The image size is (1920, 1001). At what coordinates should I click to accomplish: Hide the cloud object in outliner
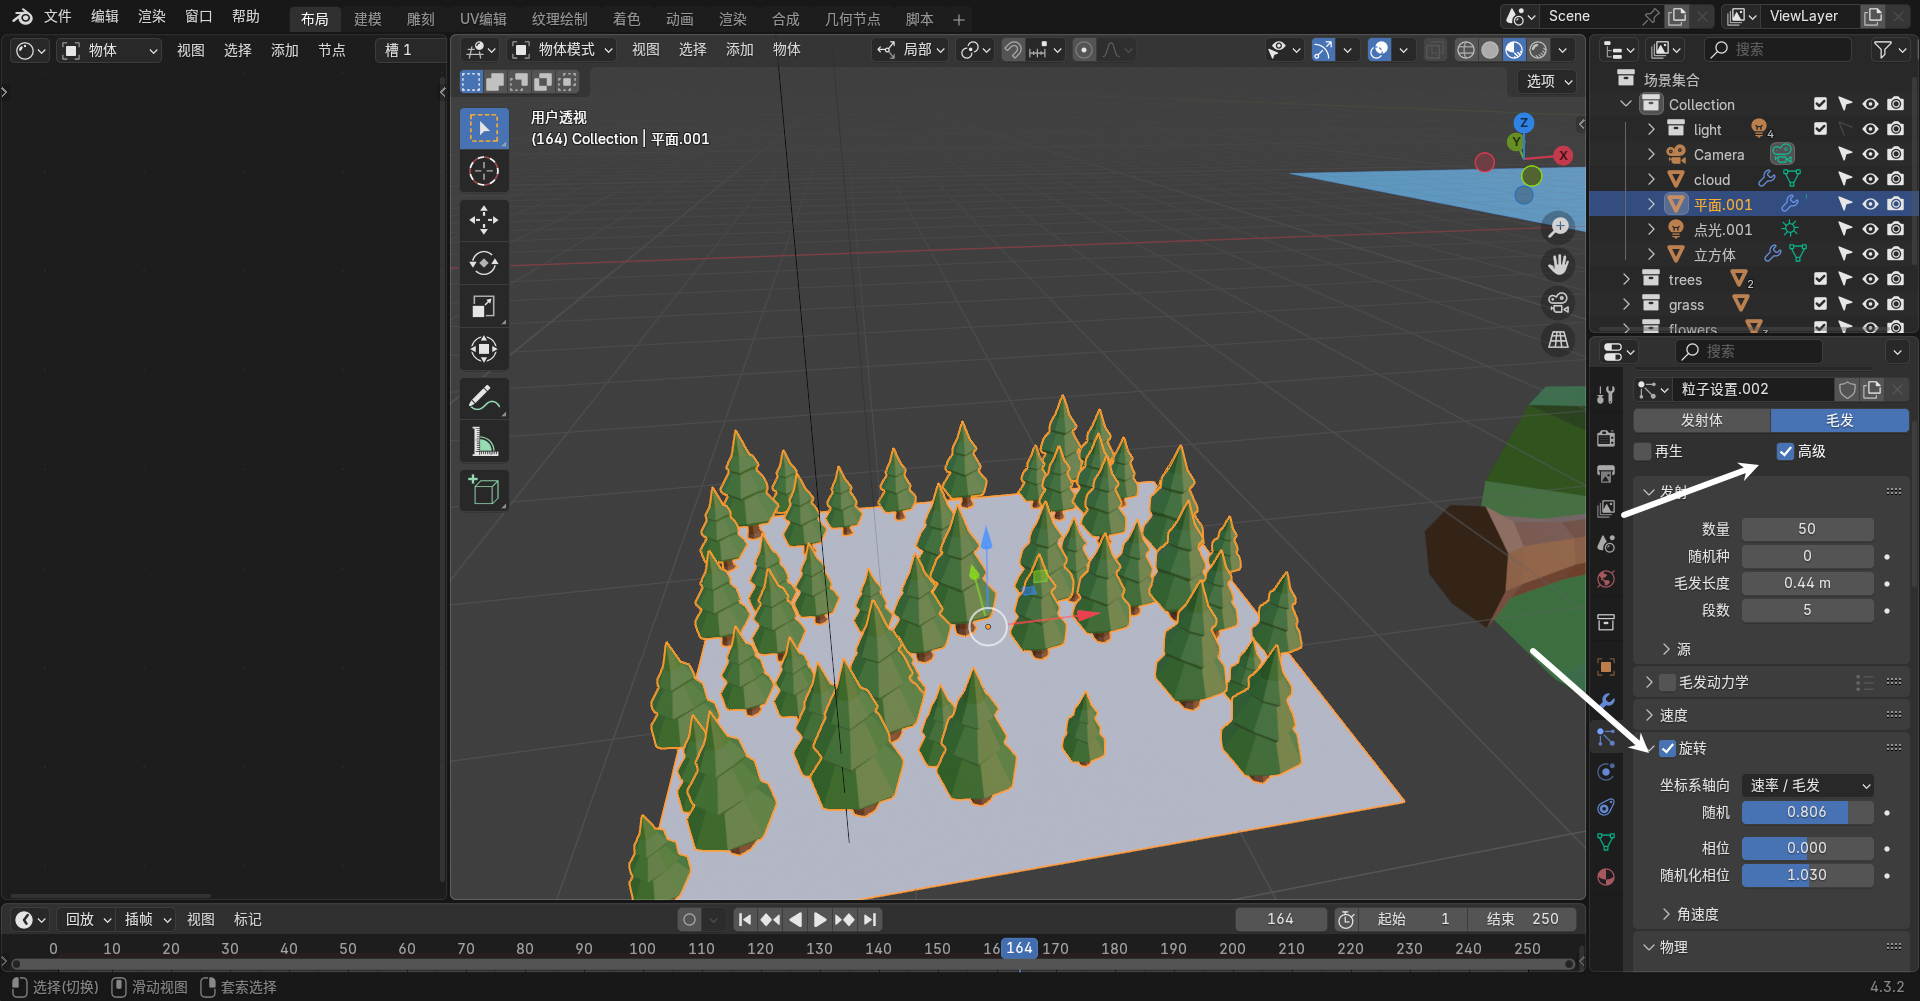pos(1870,179)
